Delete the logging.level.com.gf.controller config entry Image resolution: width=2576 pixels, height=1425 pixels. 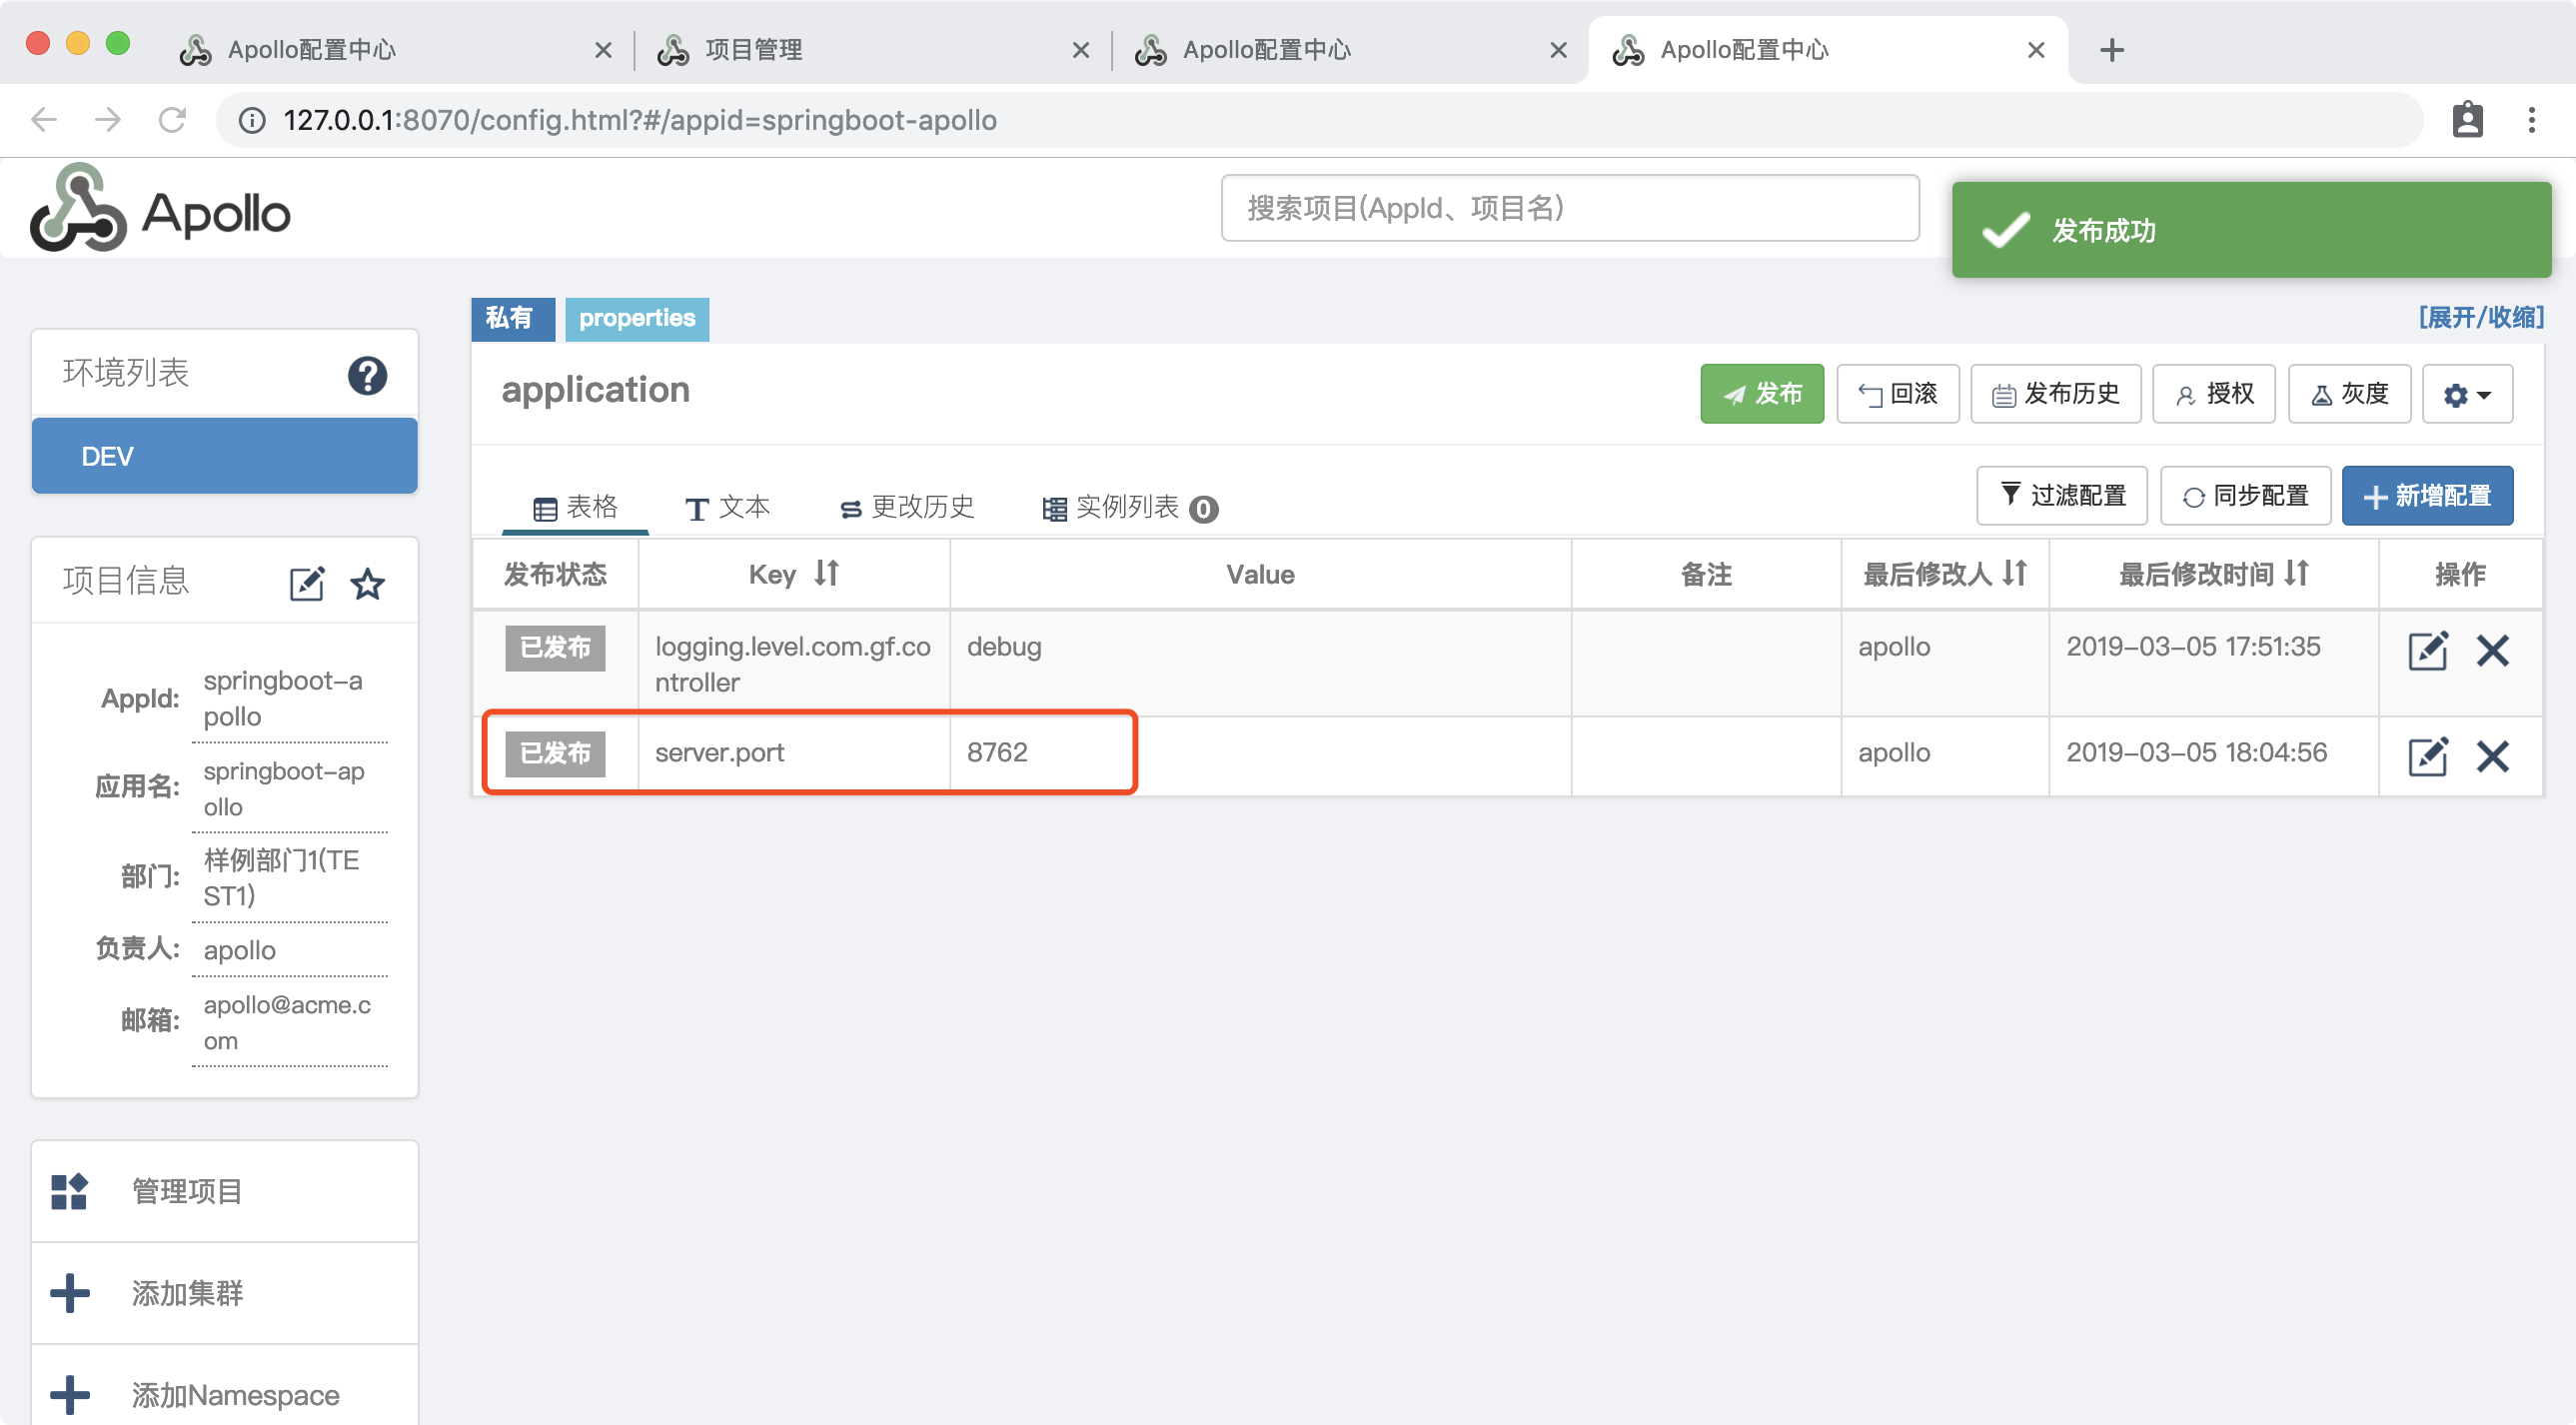click(2492, 650)
